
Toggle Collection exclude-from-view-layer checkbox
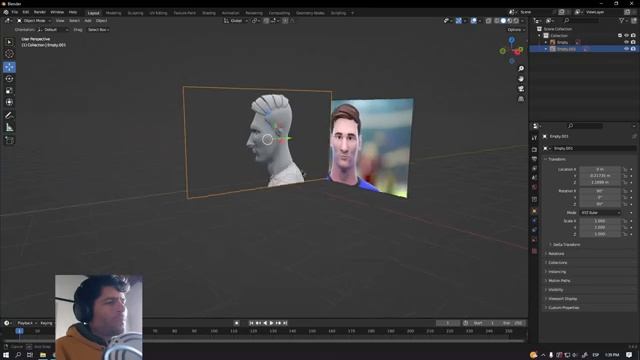click(620, 36)
